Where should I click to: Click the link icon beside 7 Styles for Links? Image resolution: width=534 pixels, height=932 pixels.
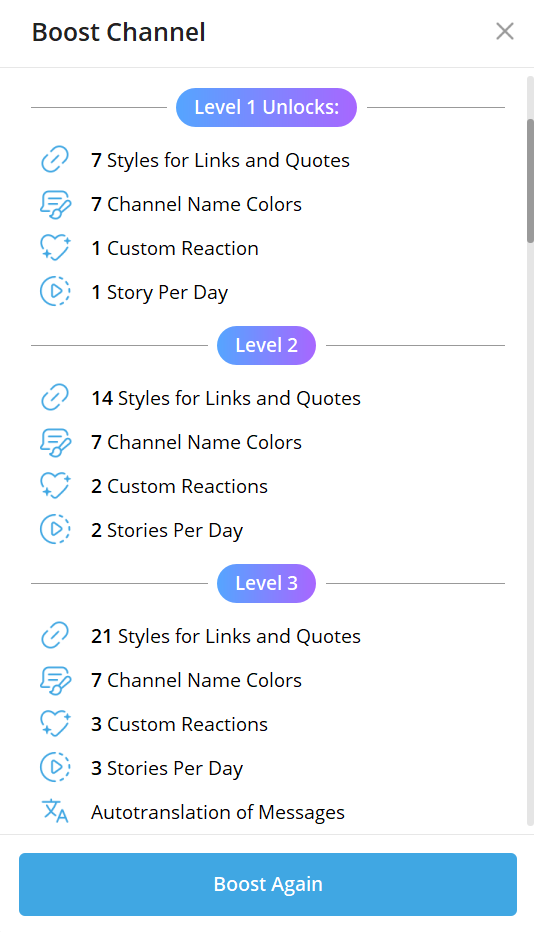click(55, 160)
